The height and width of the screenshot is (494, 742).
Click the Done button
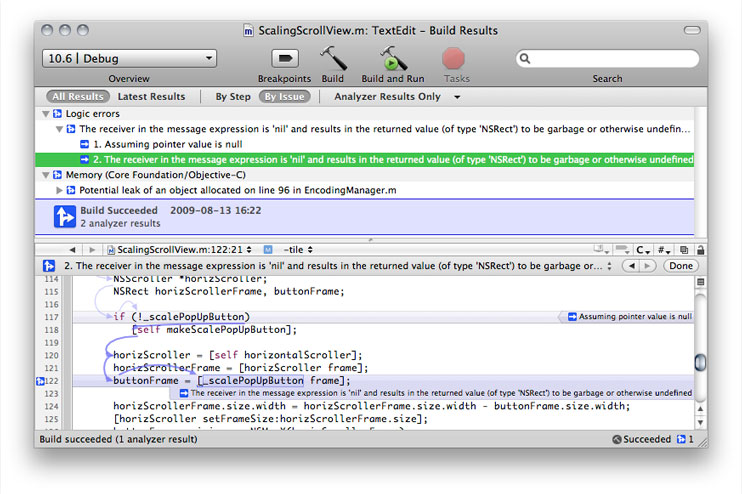pos(681,266)
